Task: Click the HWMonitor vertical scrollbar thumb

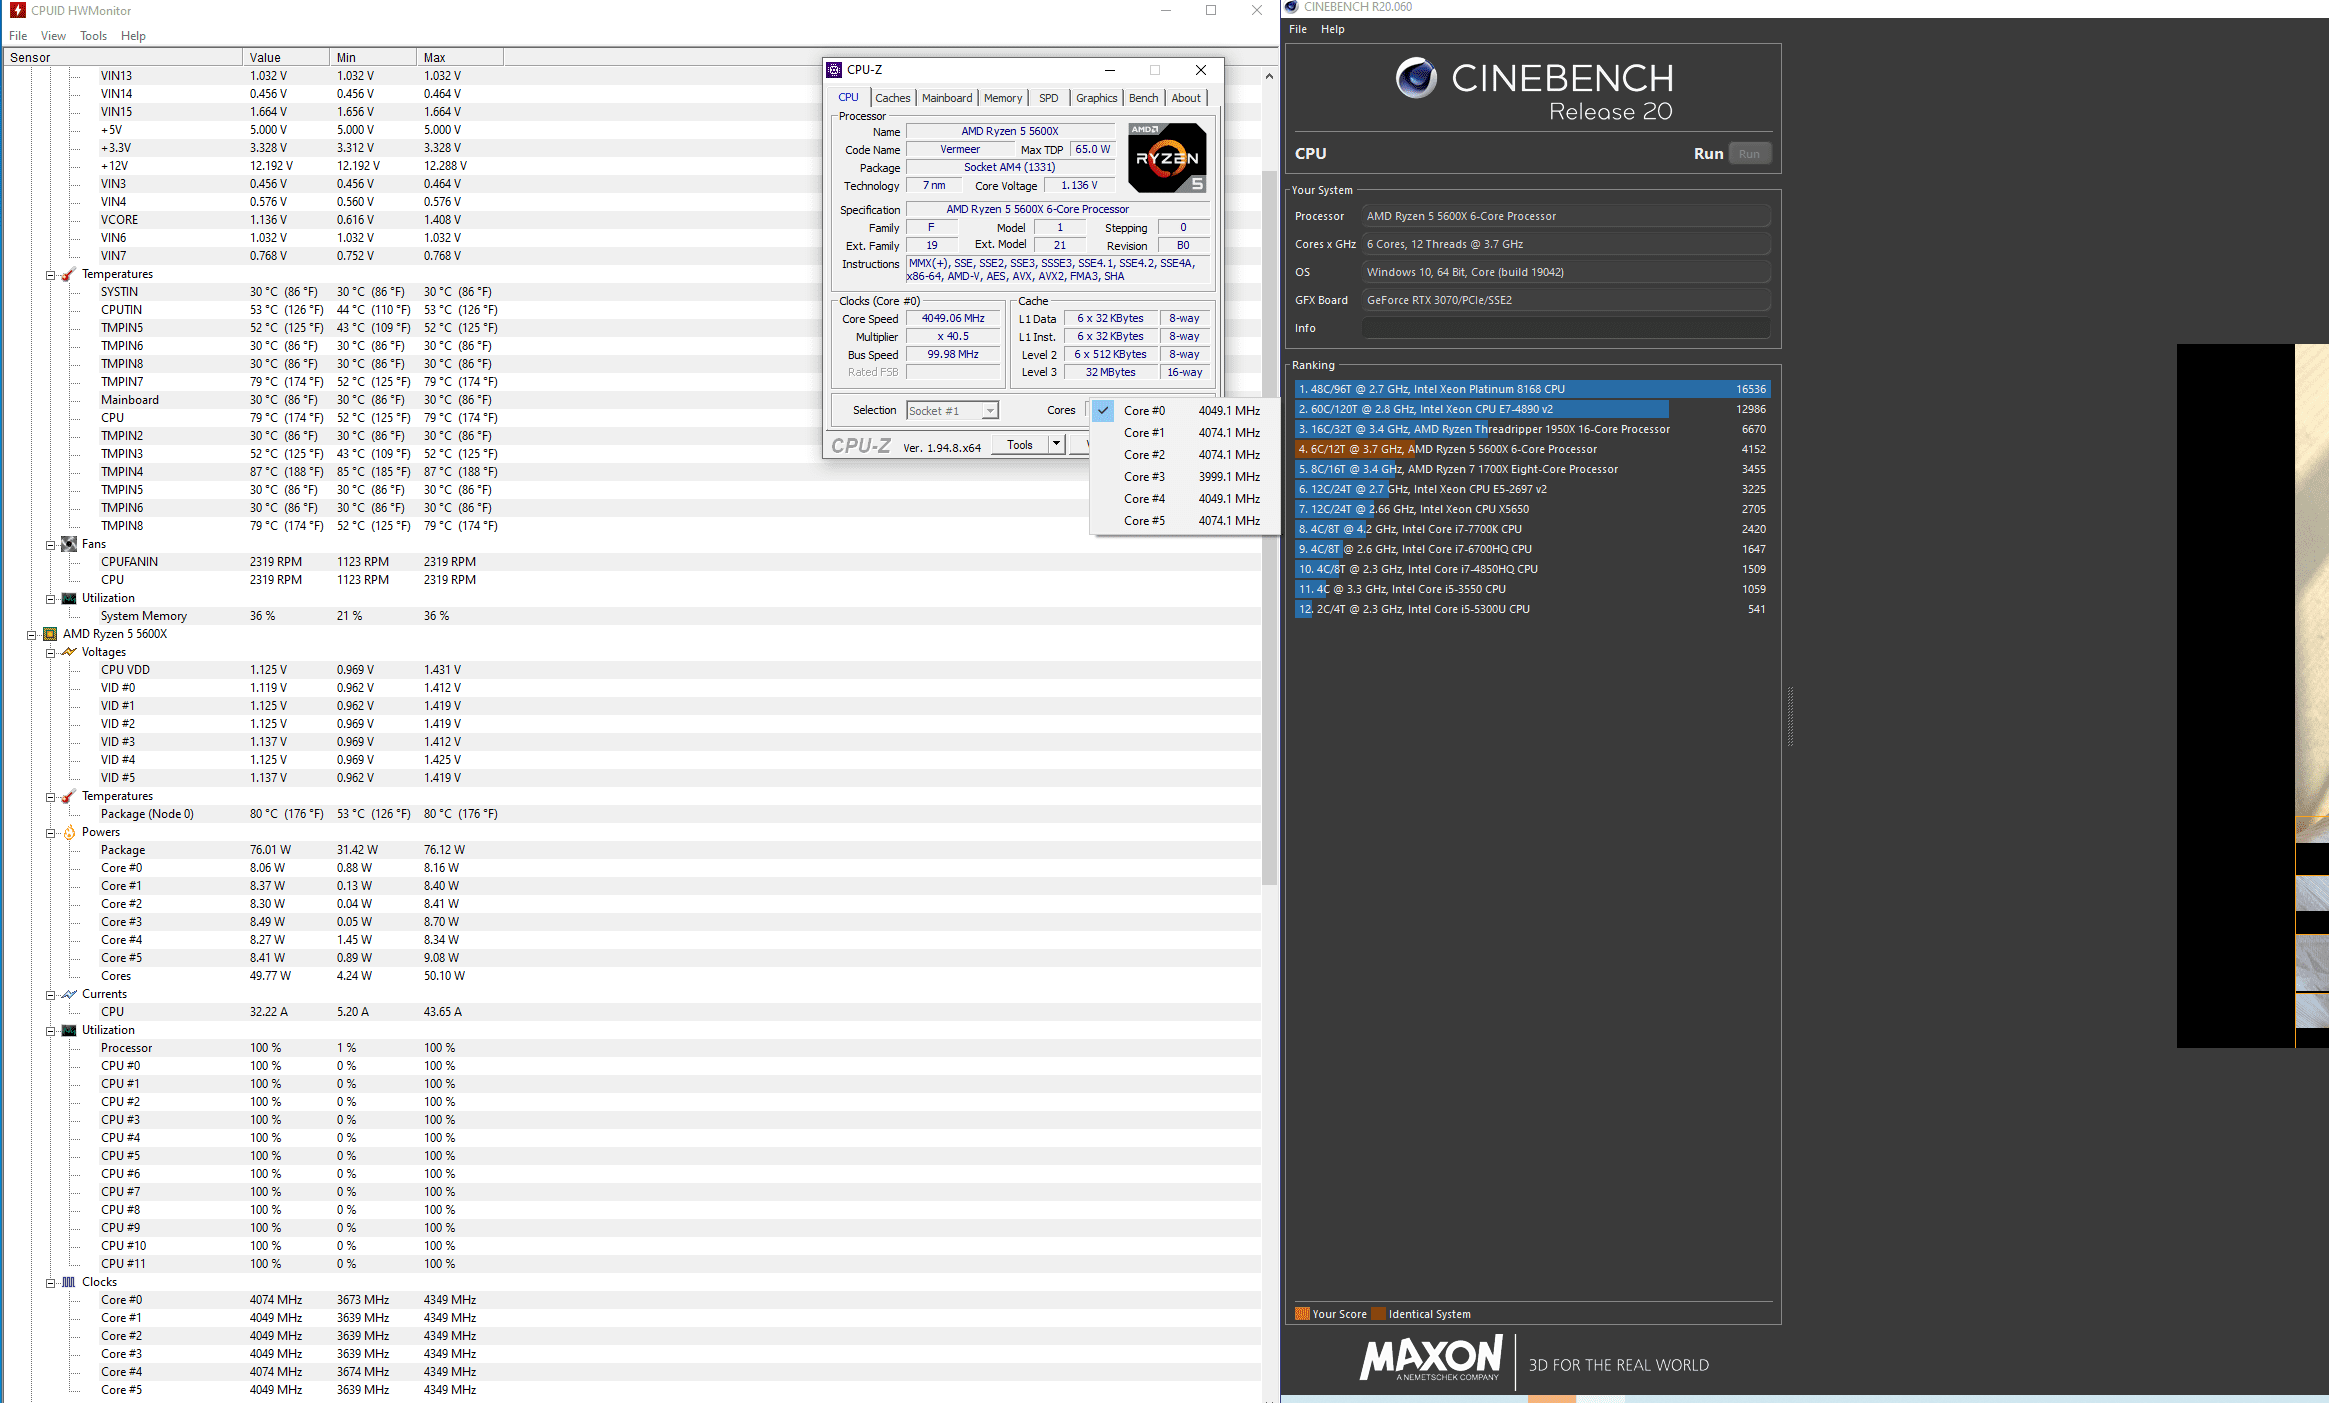Action: coord(1269,528)
